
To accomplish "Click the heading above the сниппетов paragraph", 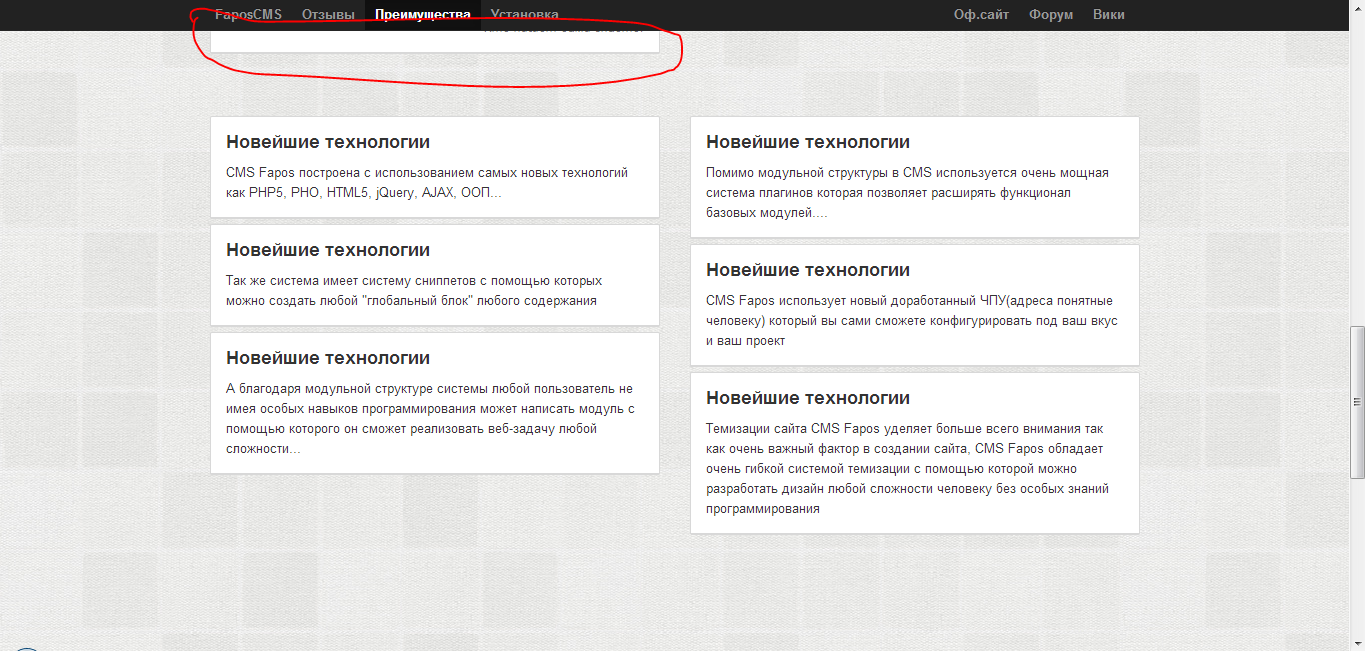I will (328, 250).
